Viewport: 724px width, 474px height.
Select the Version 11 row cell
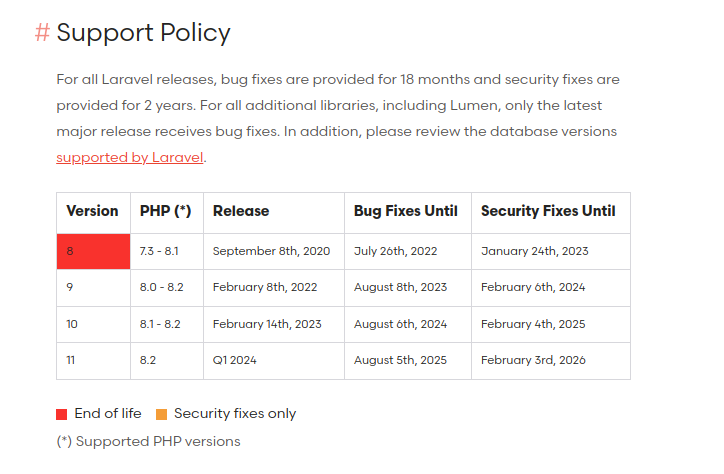[93, 361]
